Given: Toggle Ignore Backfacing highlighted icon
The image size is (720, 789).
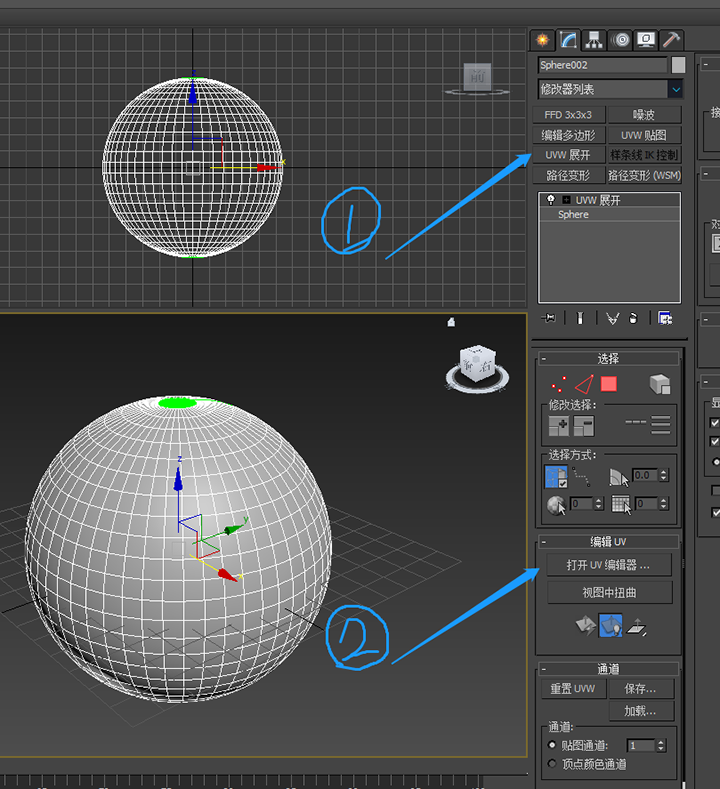Looking at the screenshot, I should click(556, 477).
